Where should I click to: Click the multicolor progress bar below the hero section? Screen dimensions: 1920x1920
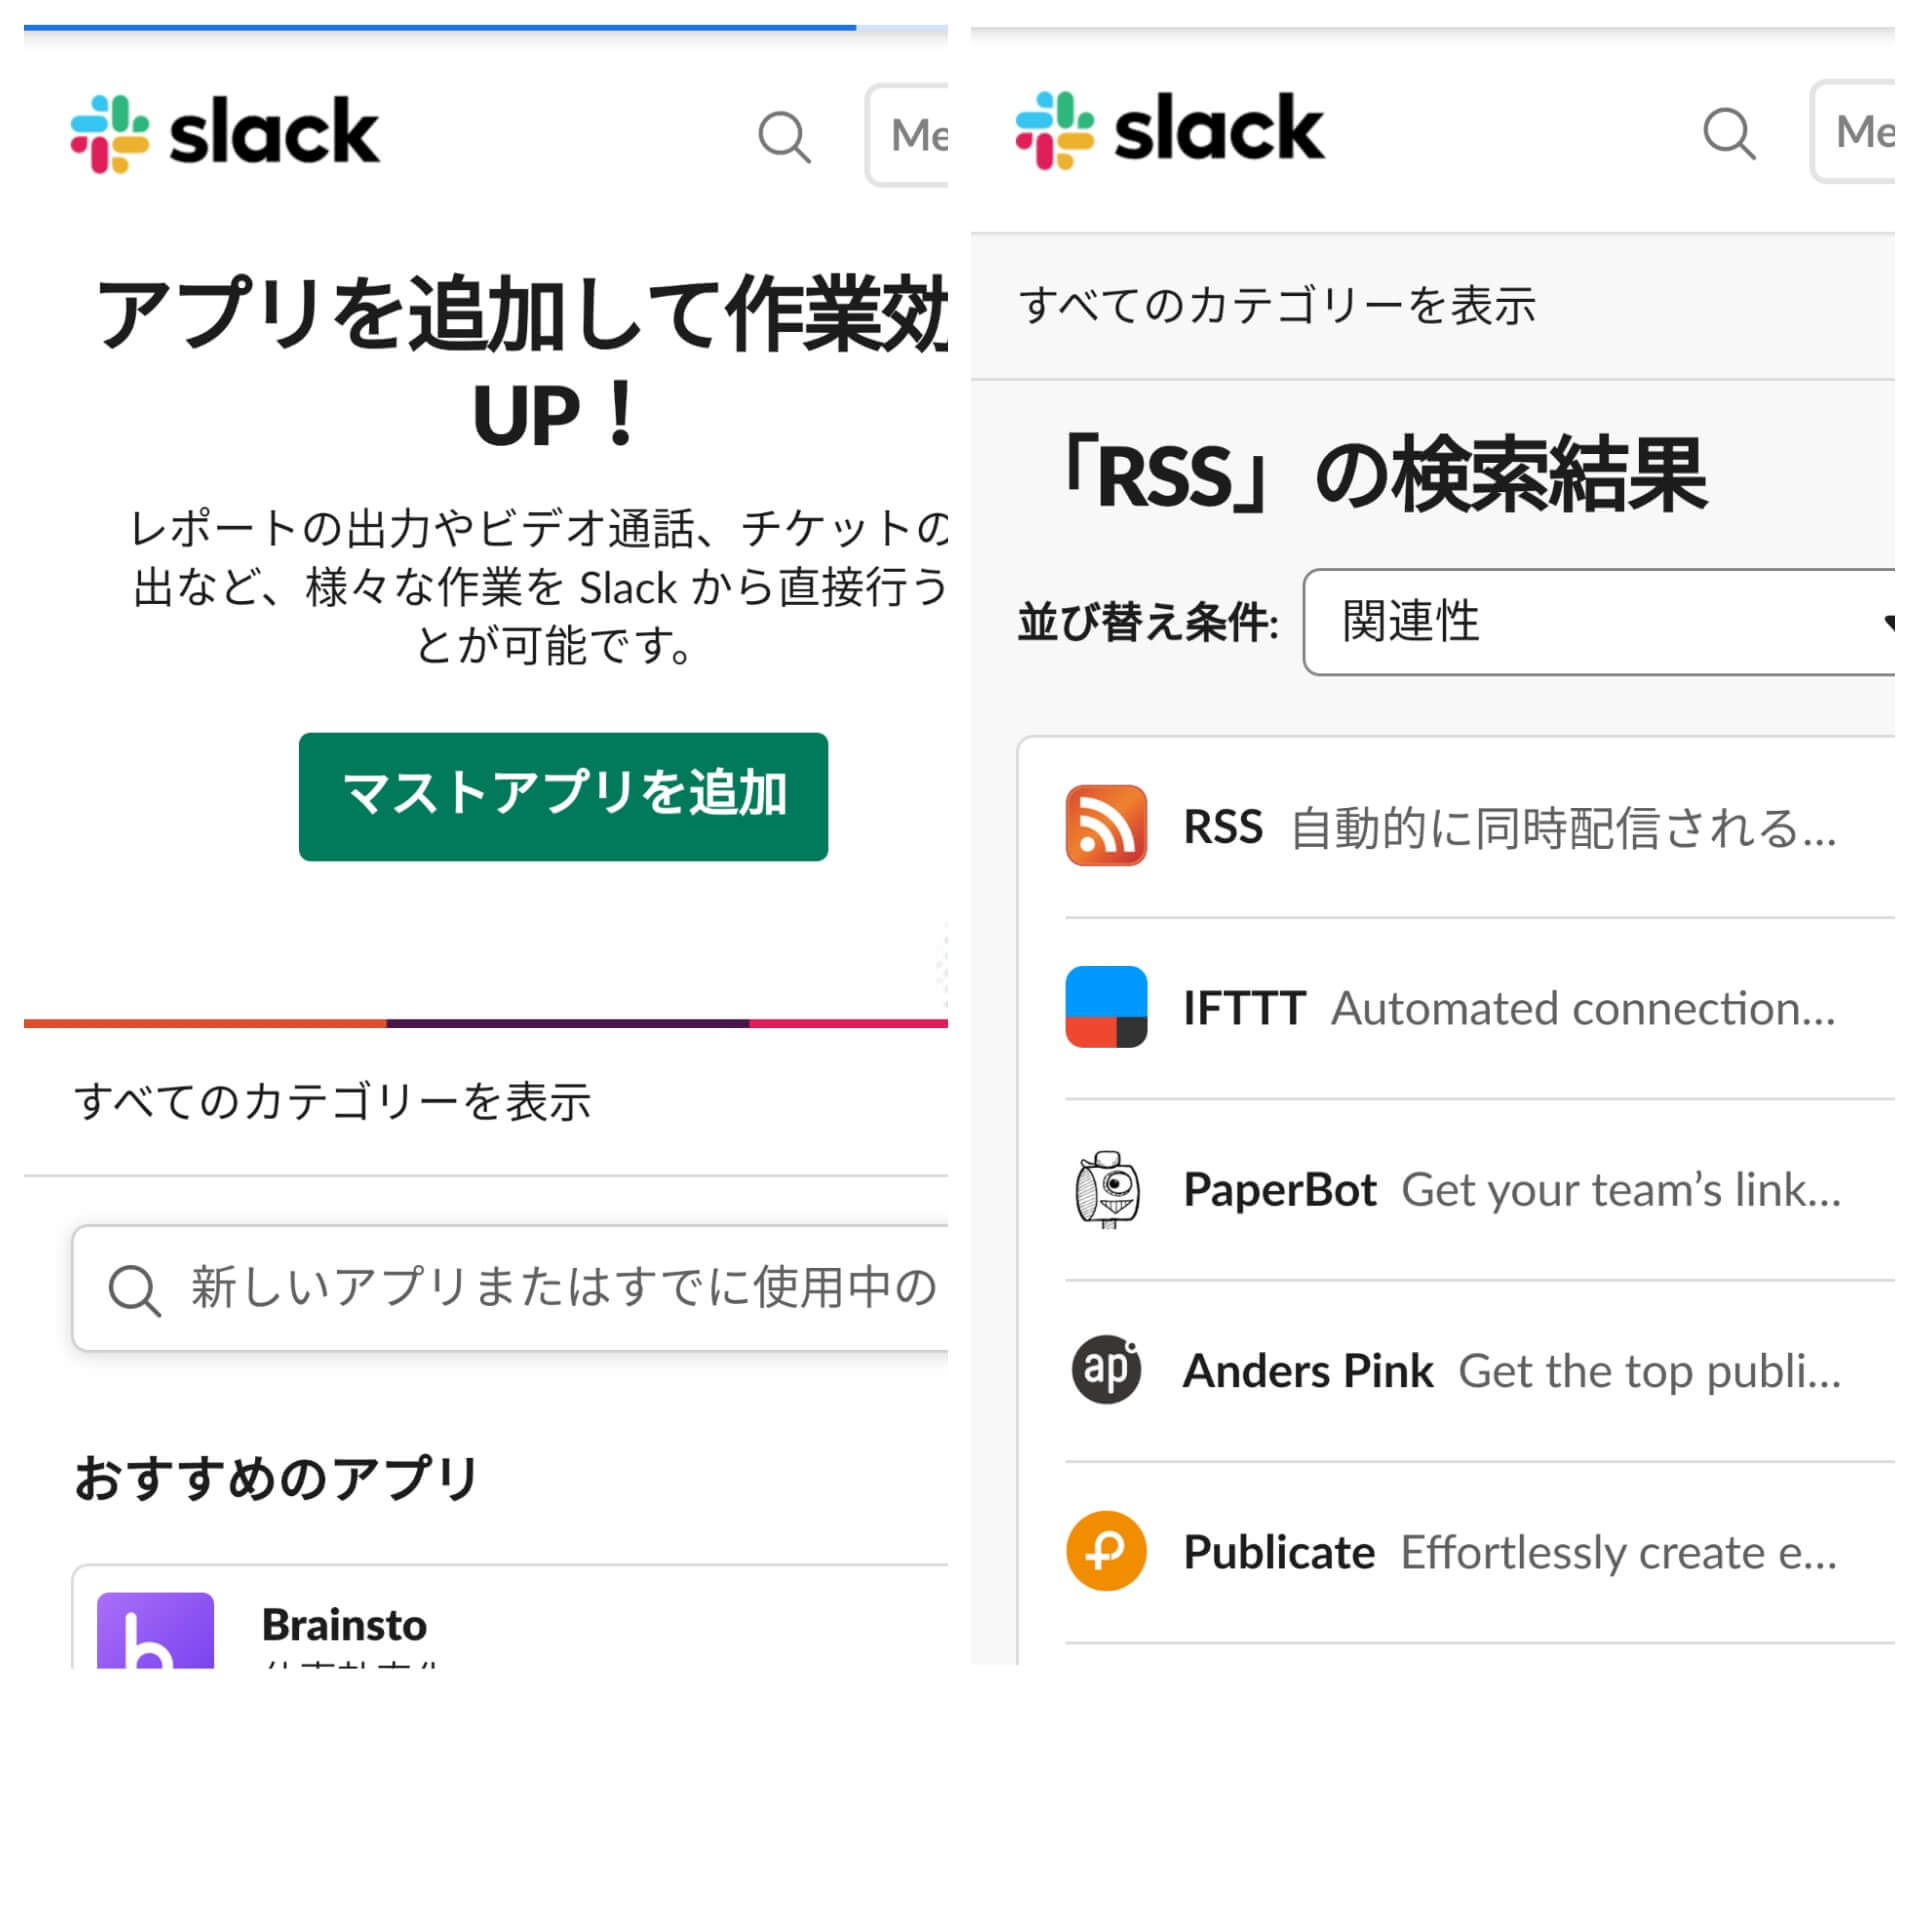(480, 1022)
